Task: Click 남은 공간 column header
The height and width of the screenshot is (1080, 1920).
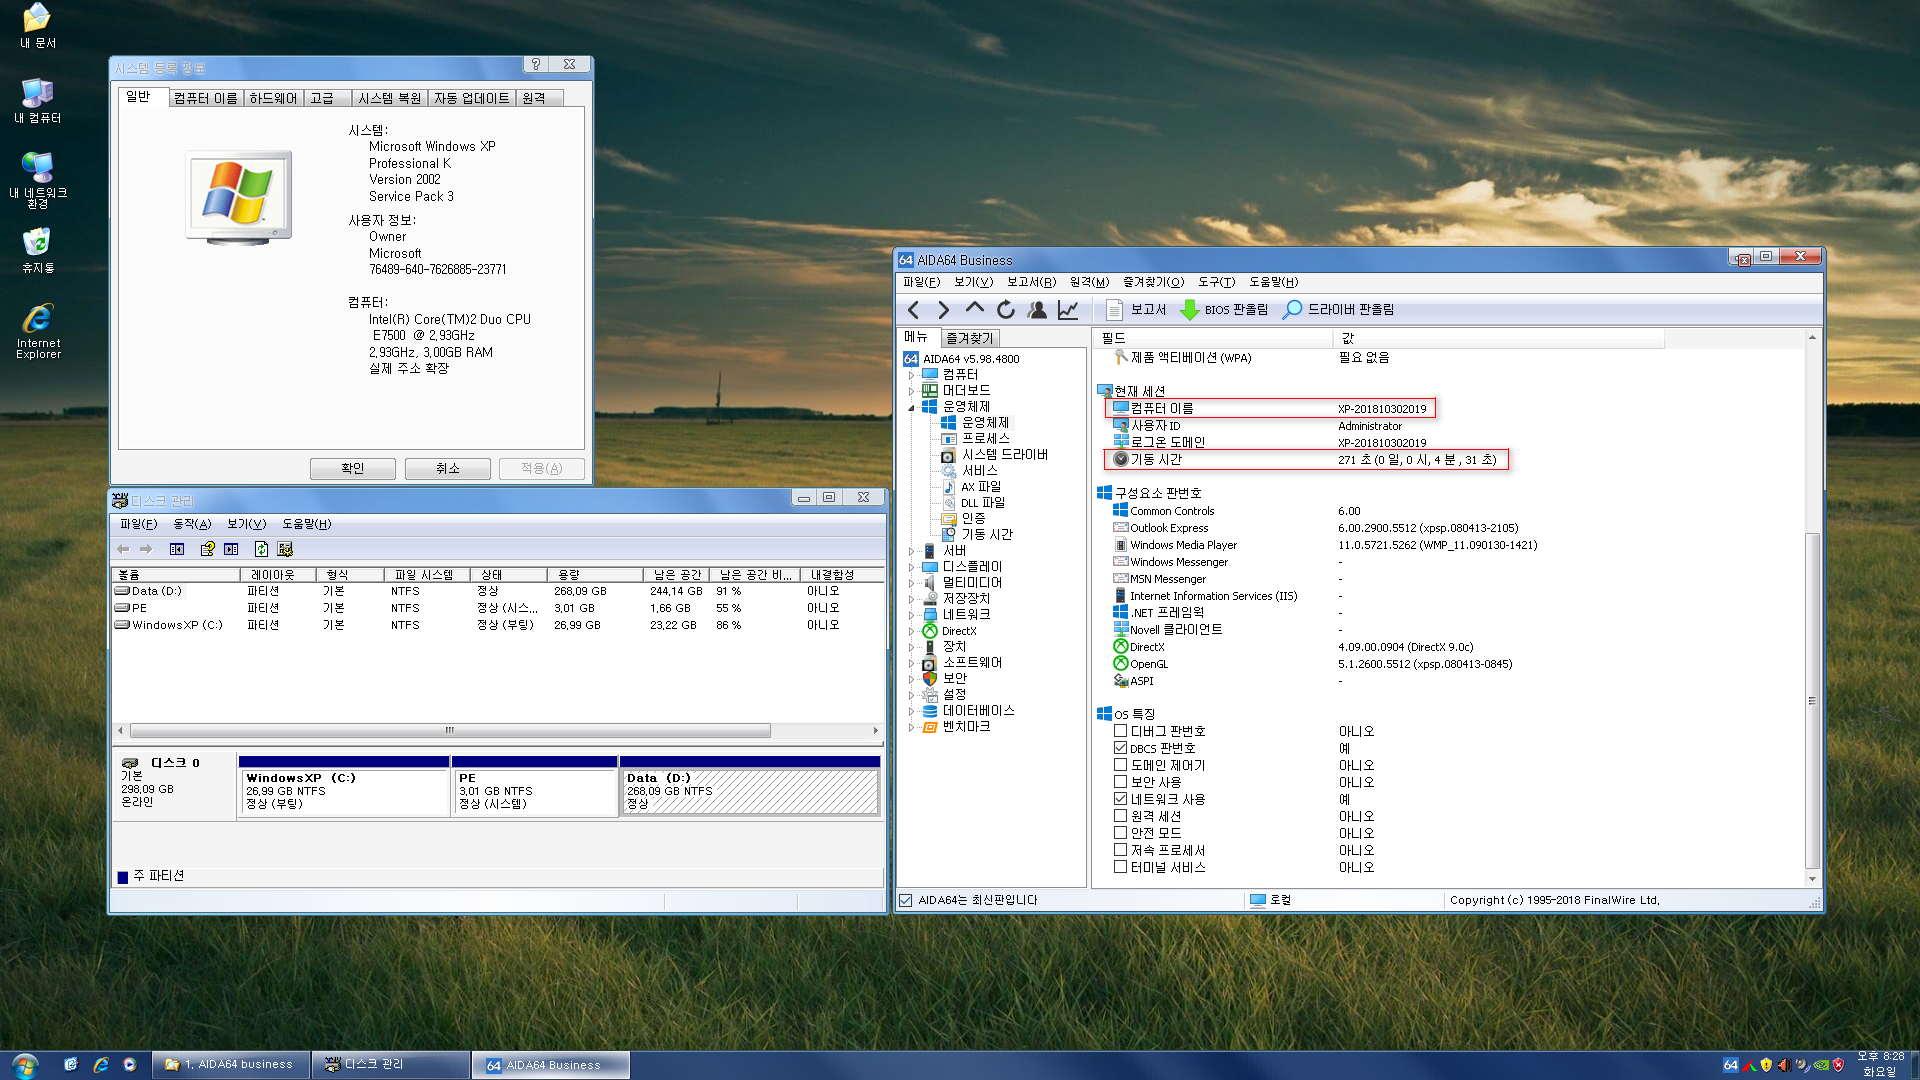Action: click(676, 575)
